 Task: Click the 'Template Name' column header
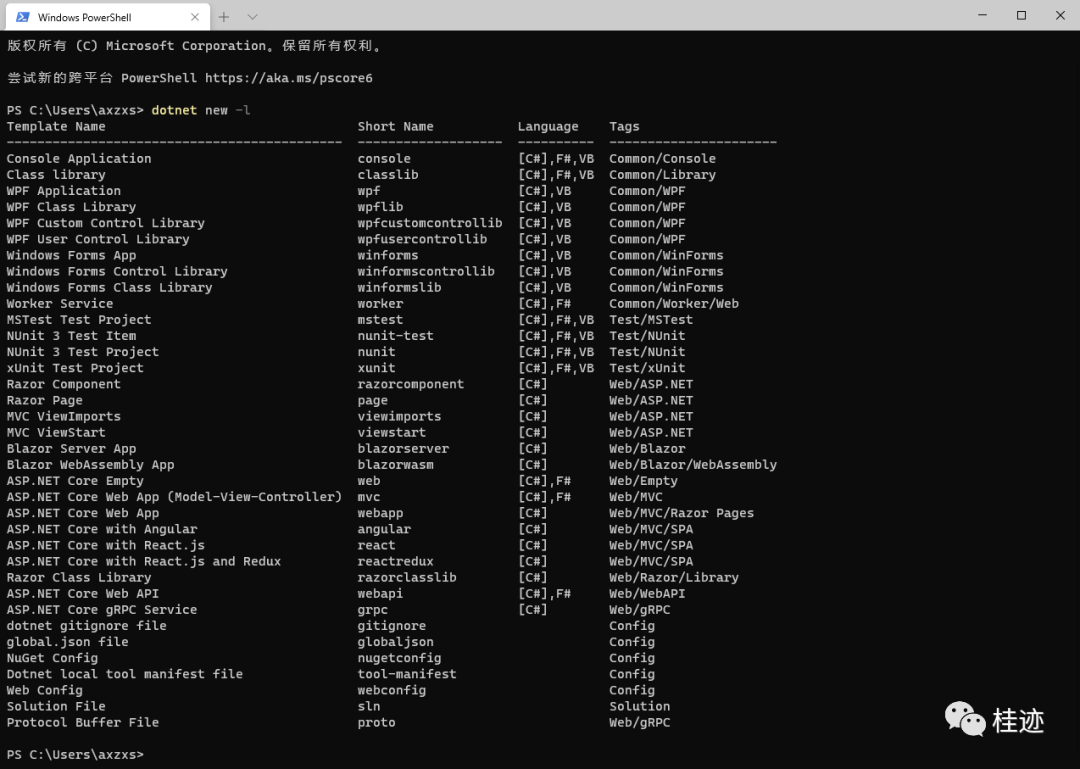click(x=56, y=126)
